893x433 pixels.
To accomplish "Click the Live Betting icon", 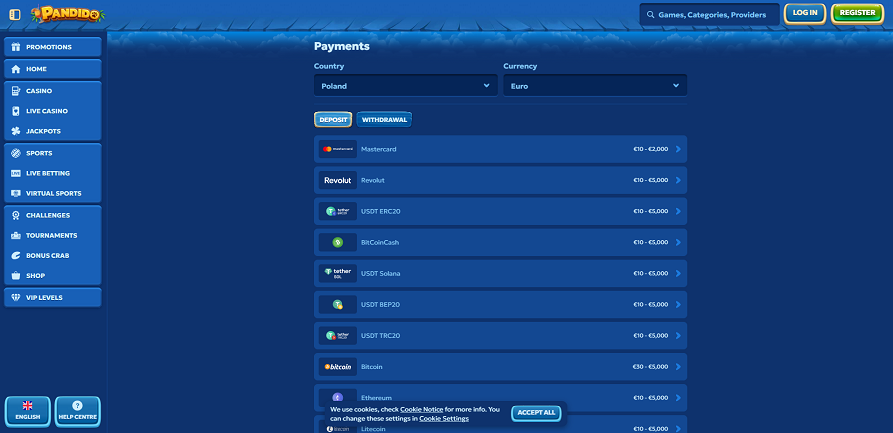I will point(16,173).
